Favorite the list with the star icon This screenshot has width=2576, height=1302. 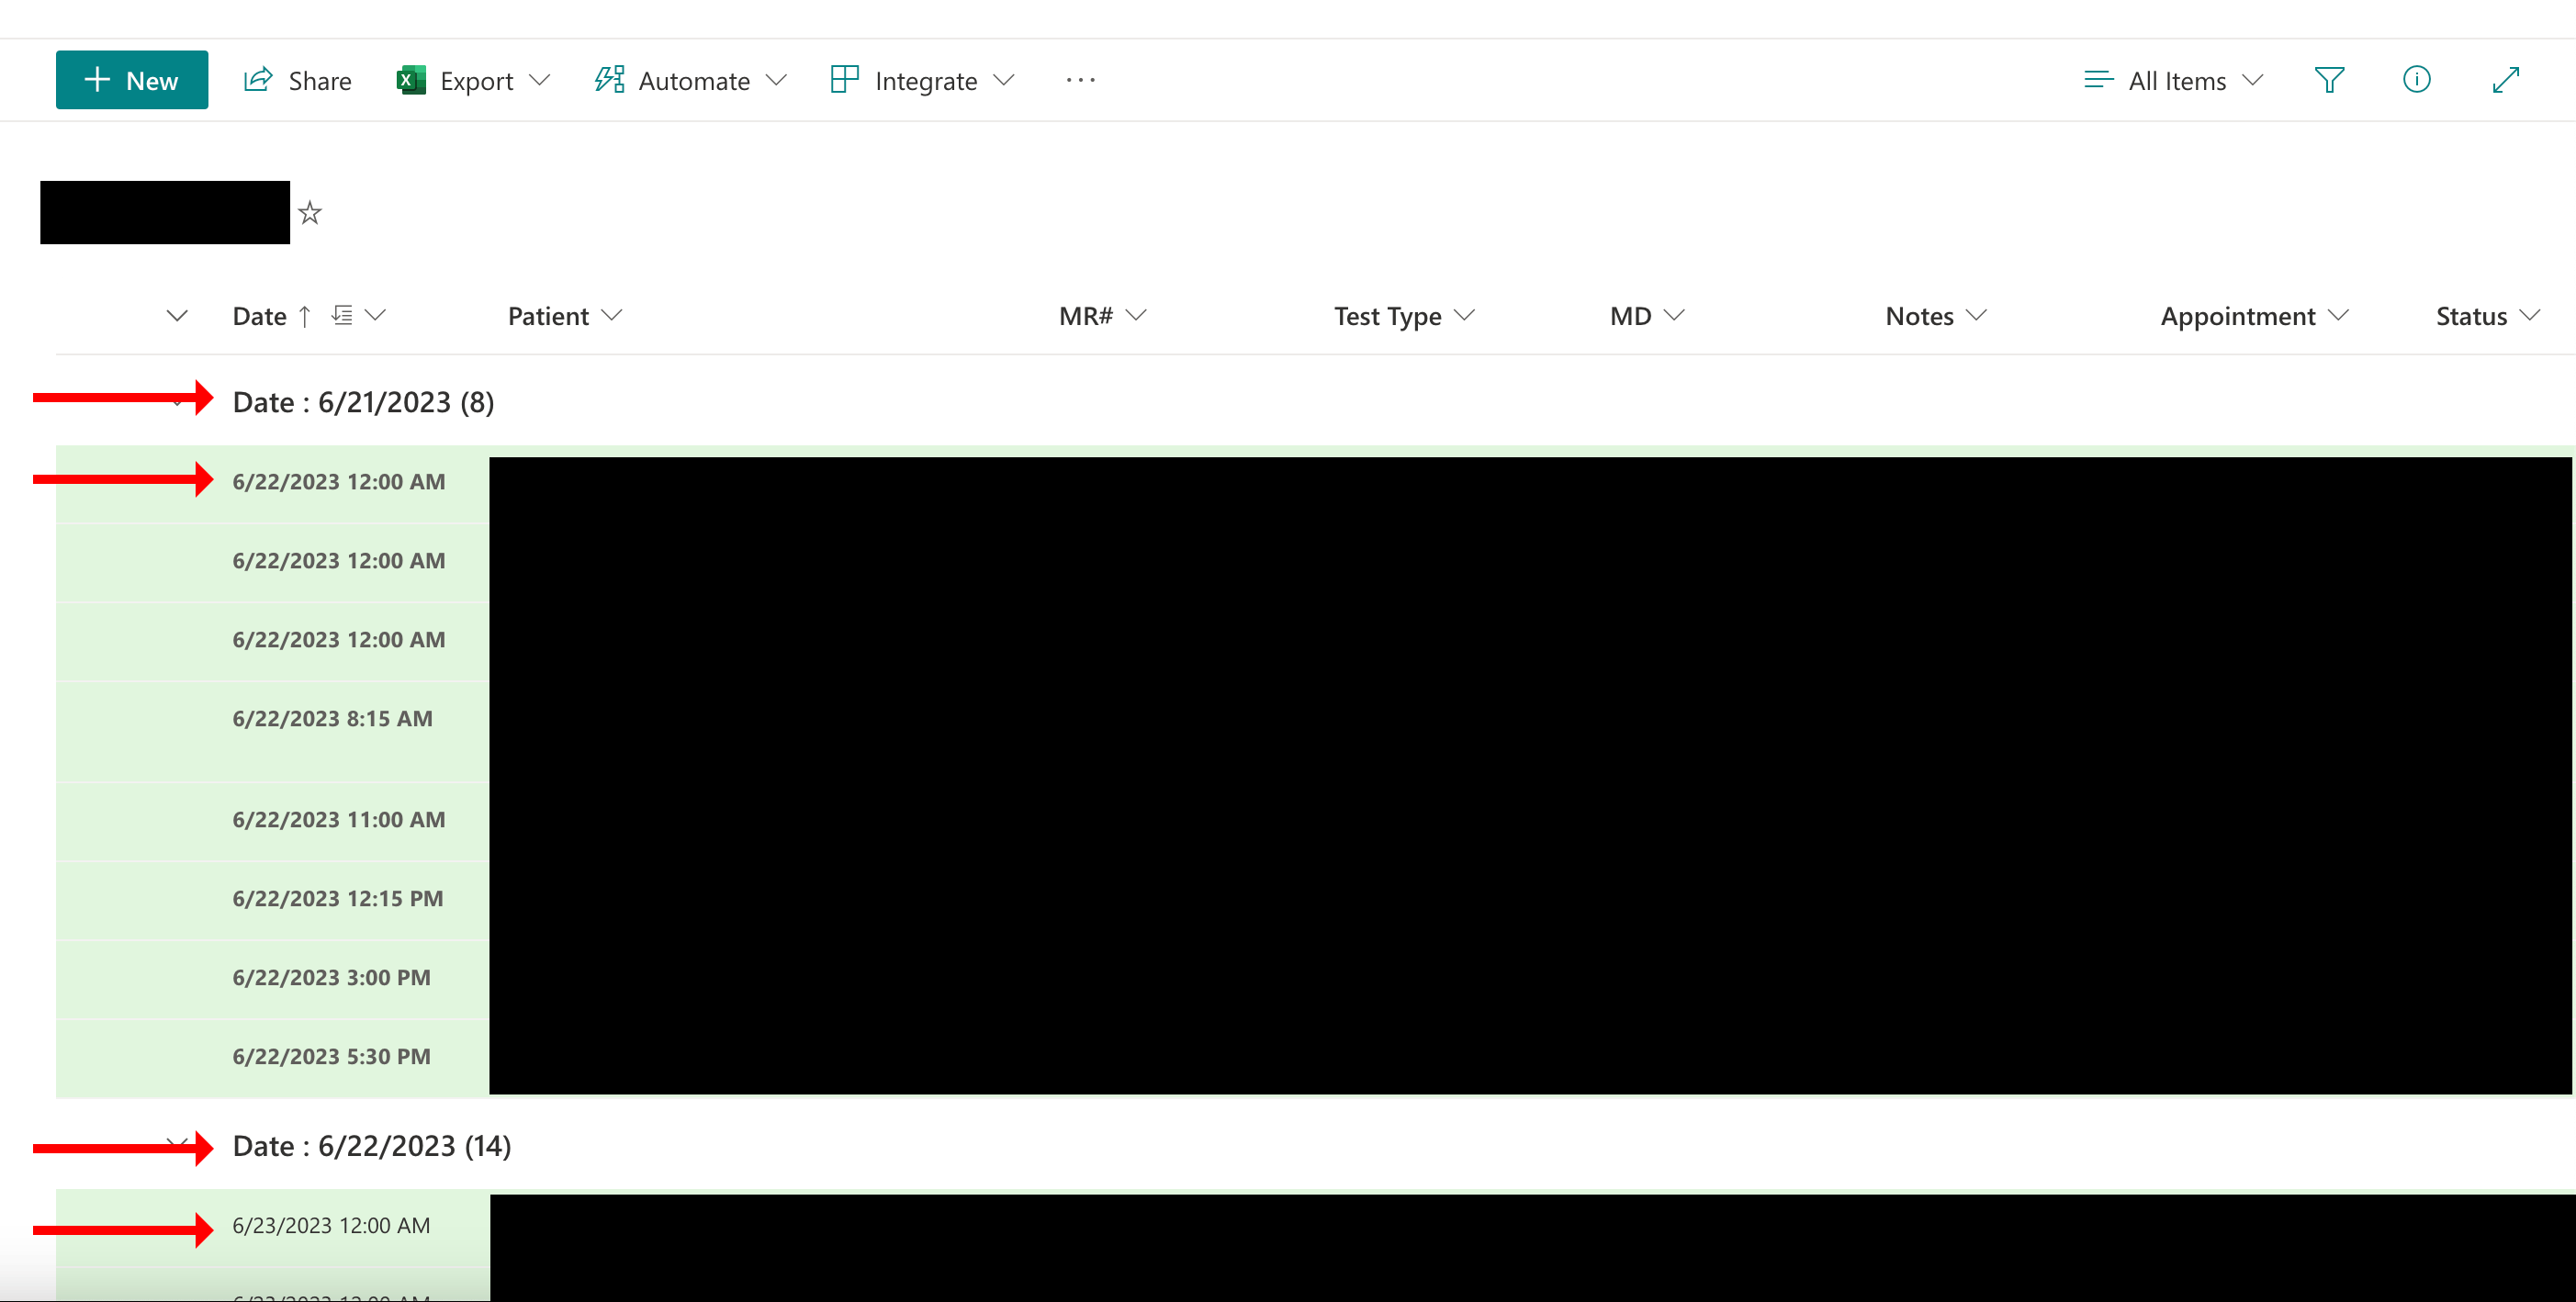(x=310, y=213)
